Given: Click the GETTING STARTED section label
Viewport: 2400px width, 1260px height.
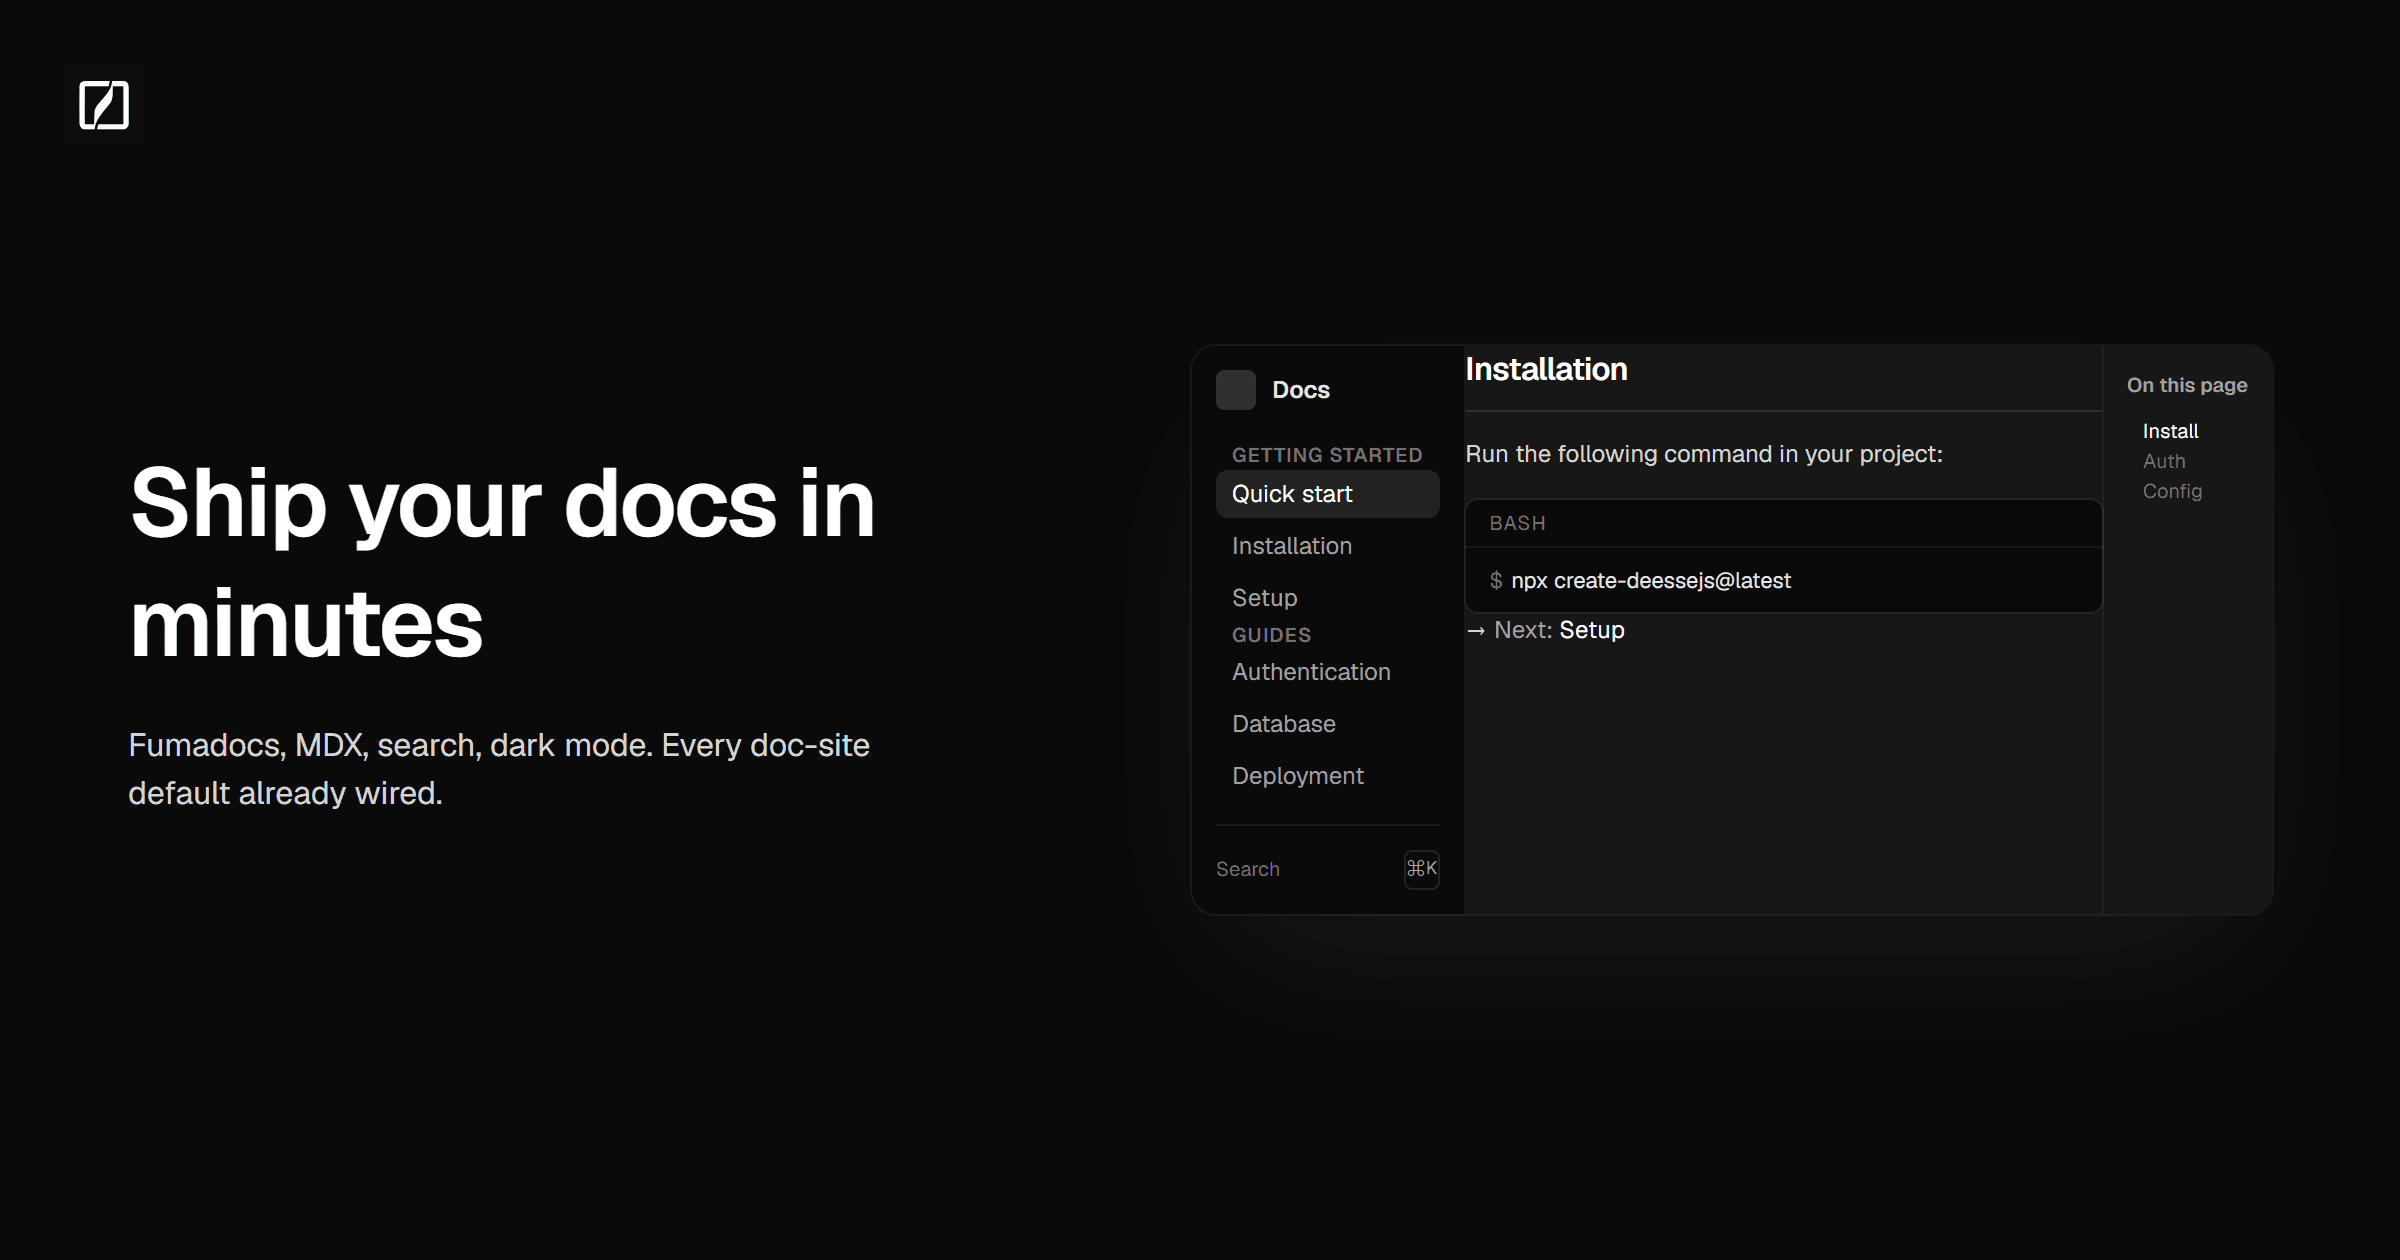Looking at the screenshot, I should [1327, 455].
